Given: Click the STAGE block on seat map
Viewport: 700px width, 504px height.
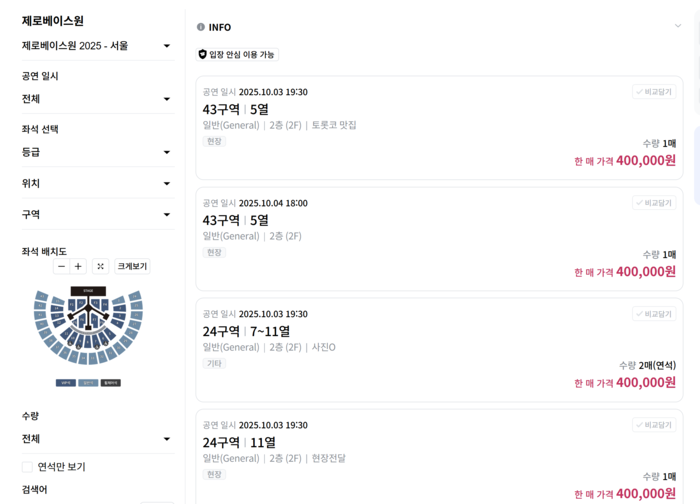Looking at the screenshot, I should click(x=88, y=291).
